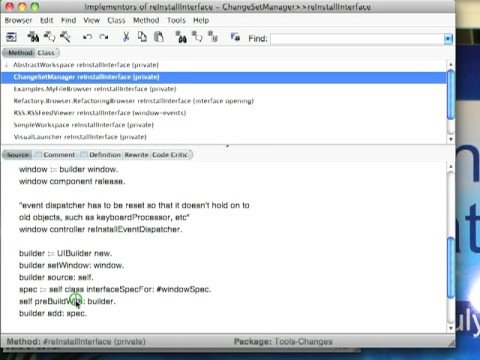480x360 pixels.
Task: Click the yellow minimize window button
Action: point(23,7)
